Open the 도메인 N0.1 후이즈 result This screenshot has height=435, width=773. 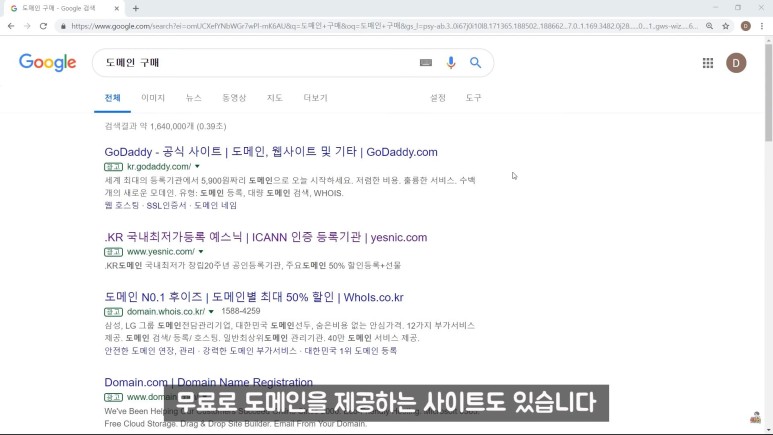(x=254, y=297)
